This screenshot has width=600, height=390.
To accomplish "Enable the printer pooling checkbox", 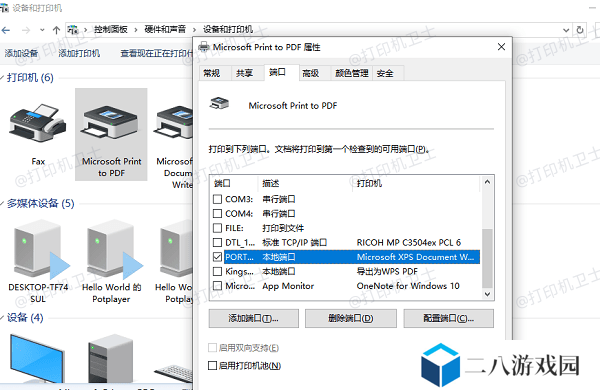I will [x=212, y=366].
